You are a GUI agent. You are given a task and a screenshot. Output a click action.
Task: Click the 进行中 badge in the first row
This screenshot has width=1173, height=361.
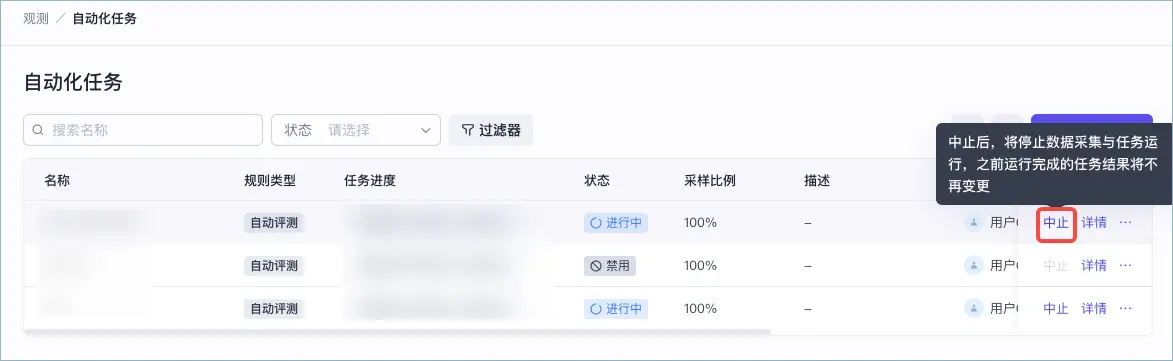(616, 223)
